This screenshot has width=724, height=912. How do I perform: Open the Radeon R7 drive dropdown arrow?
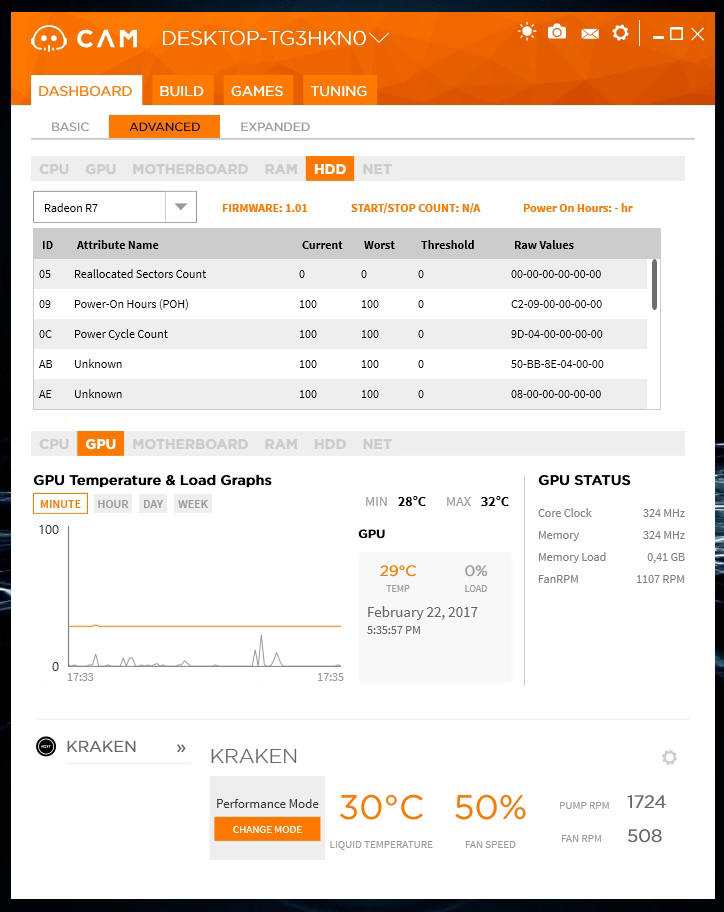pyautogui.click(x=181, y=207)
